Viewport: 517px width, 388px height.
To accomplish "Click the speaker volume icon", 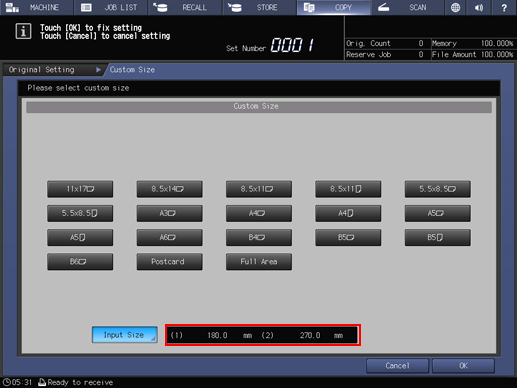I will click(479, 7).
